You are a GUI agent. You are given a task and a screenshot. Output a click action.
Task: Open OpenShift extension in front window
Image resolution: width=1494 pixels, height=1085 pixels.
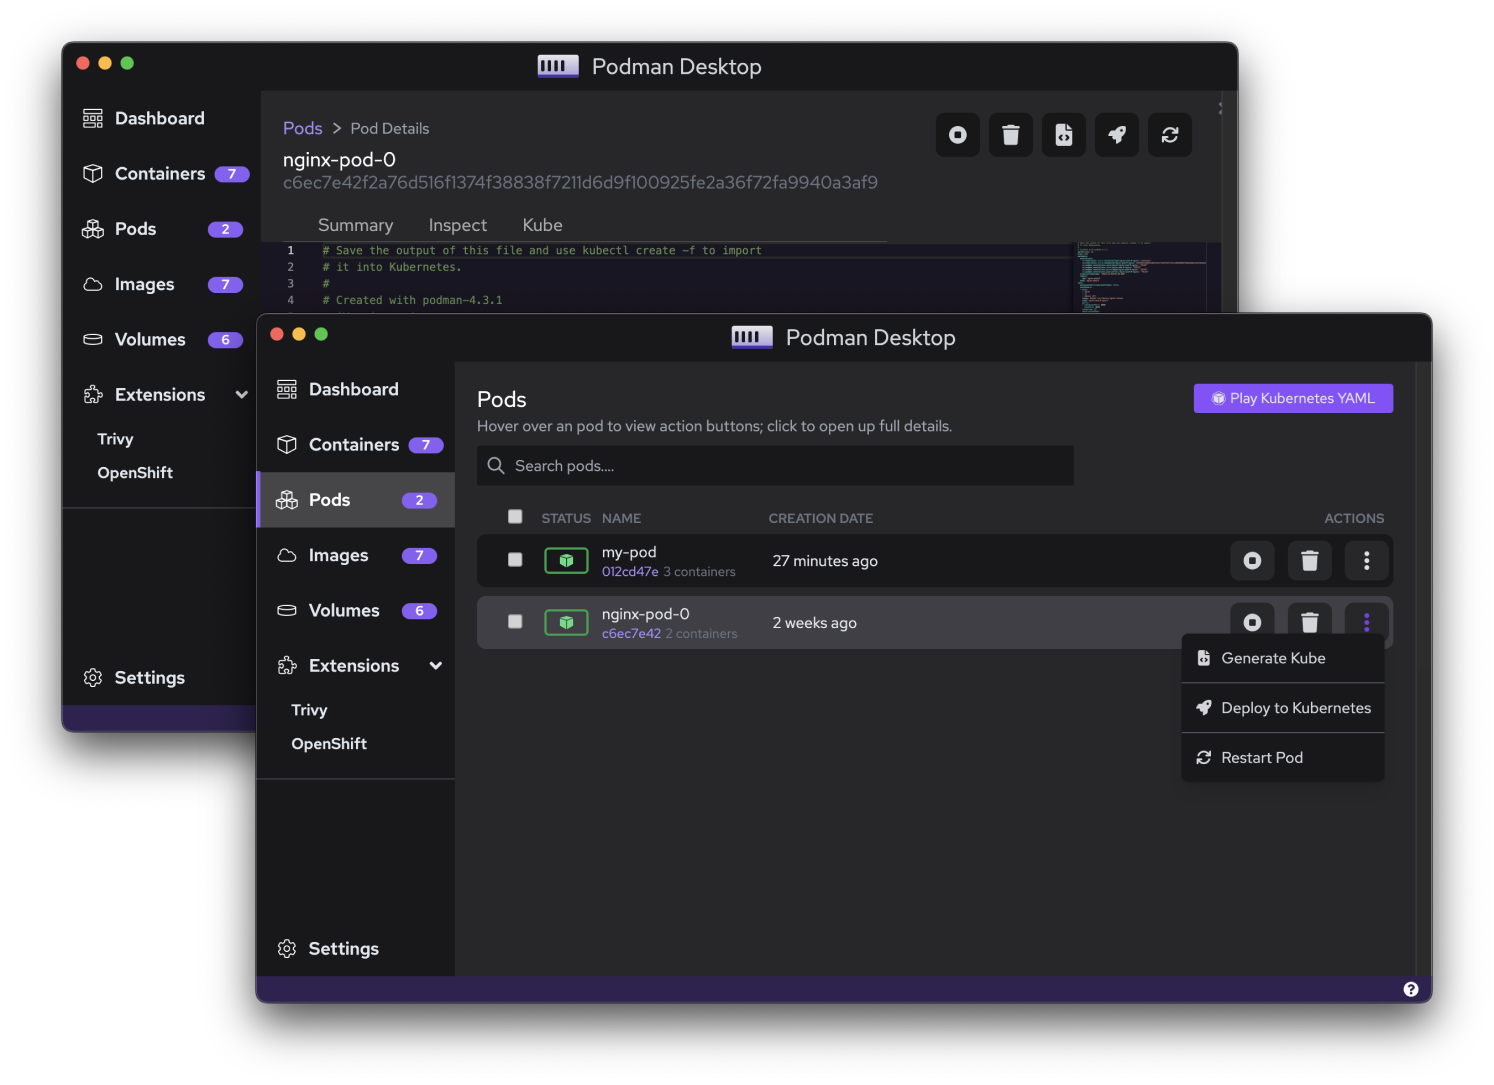(329, 744)
